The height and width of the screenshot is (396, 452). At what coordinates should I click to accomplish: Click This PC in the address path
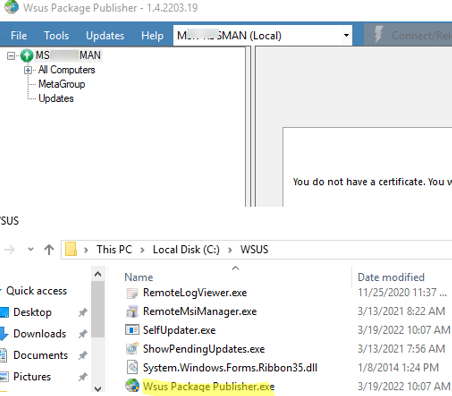tap(114, 249)
